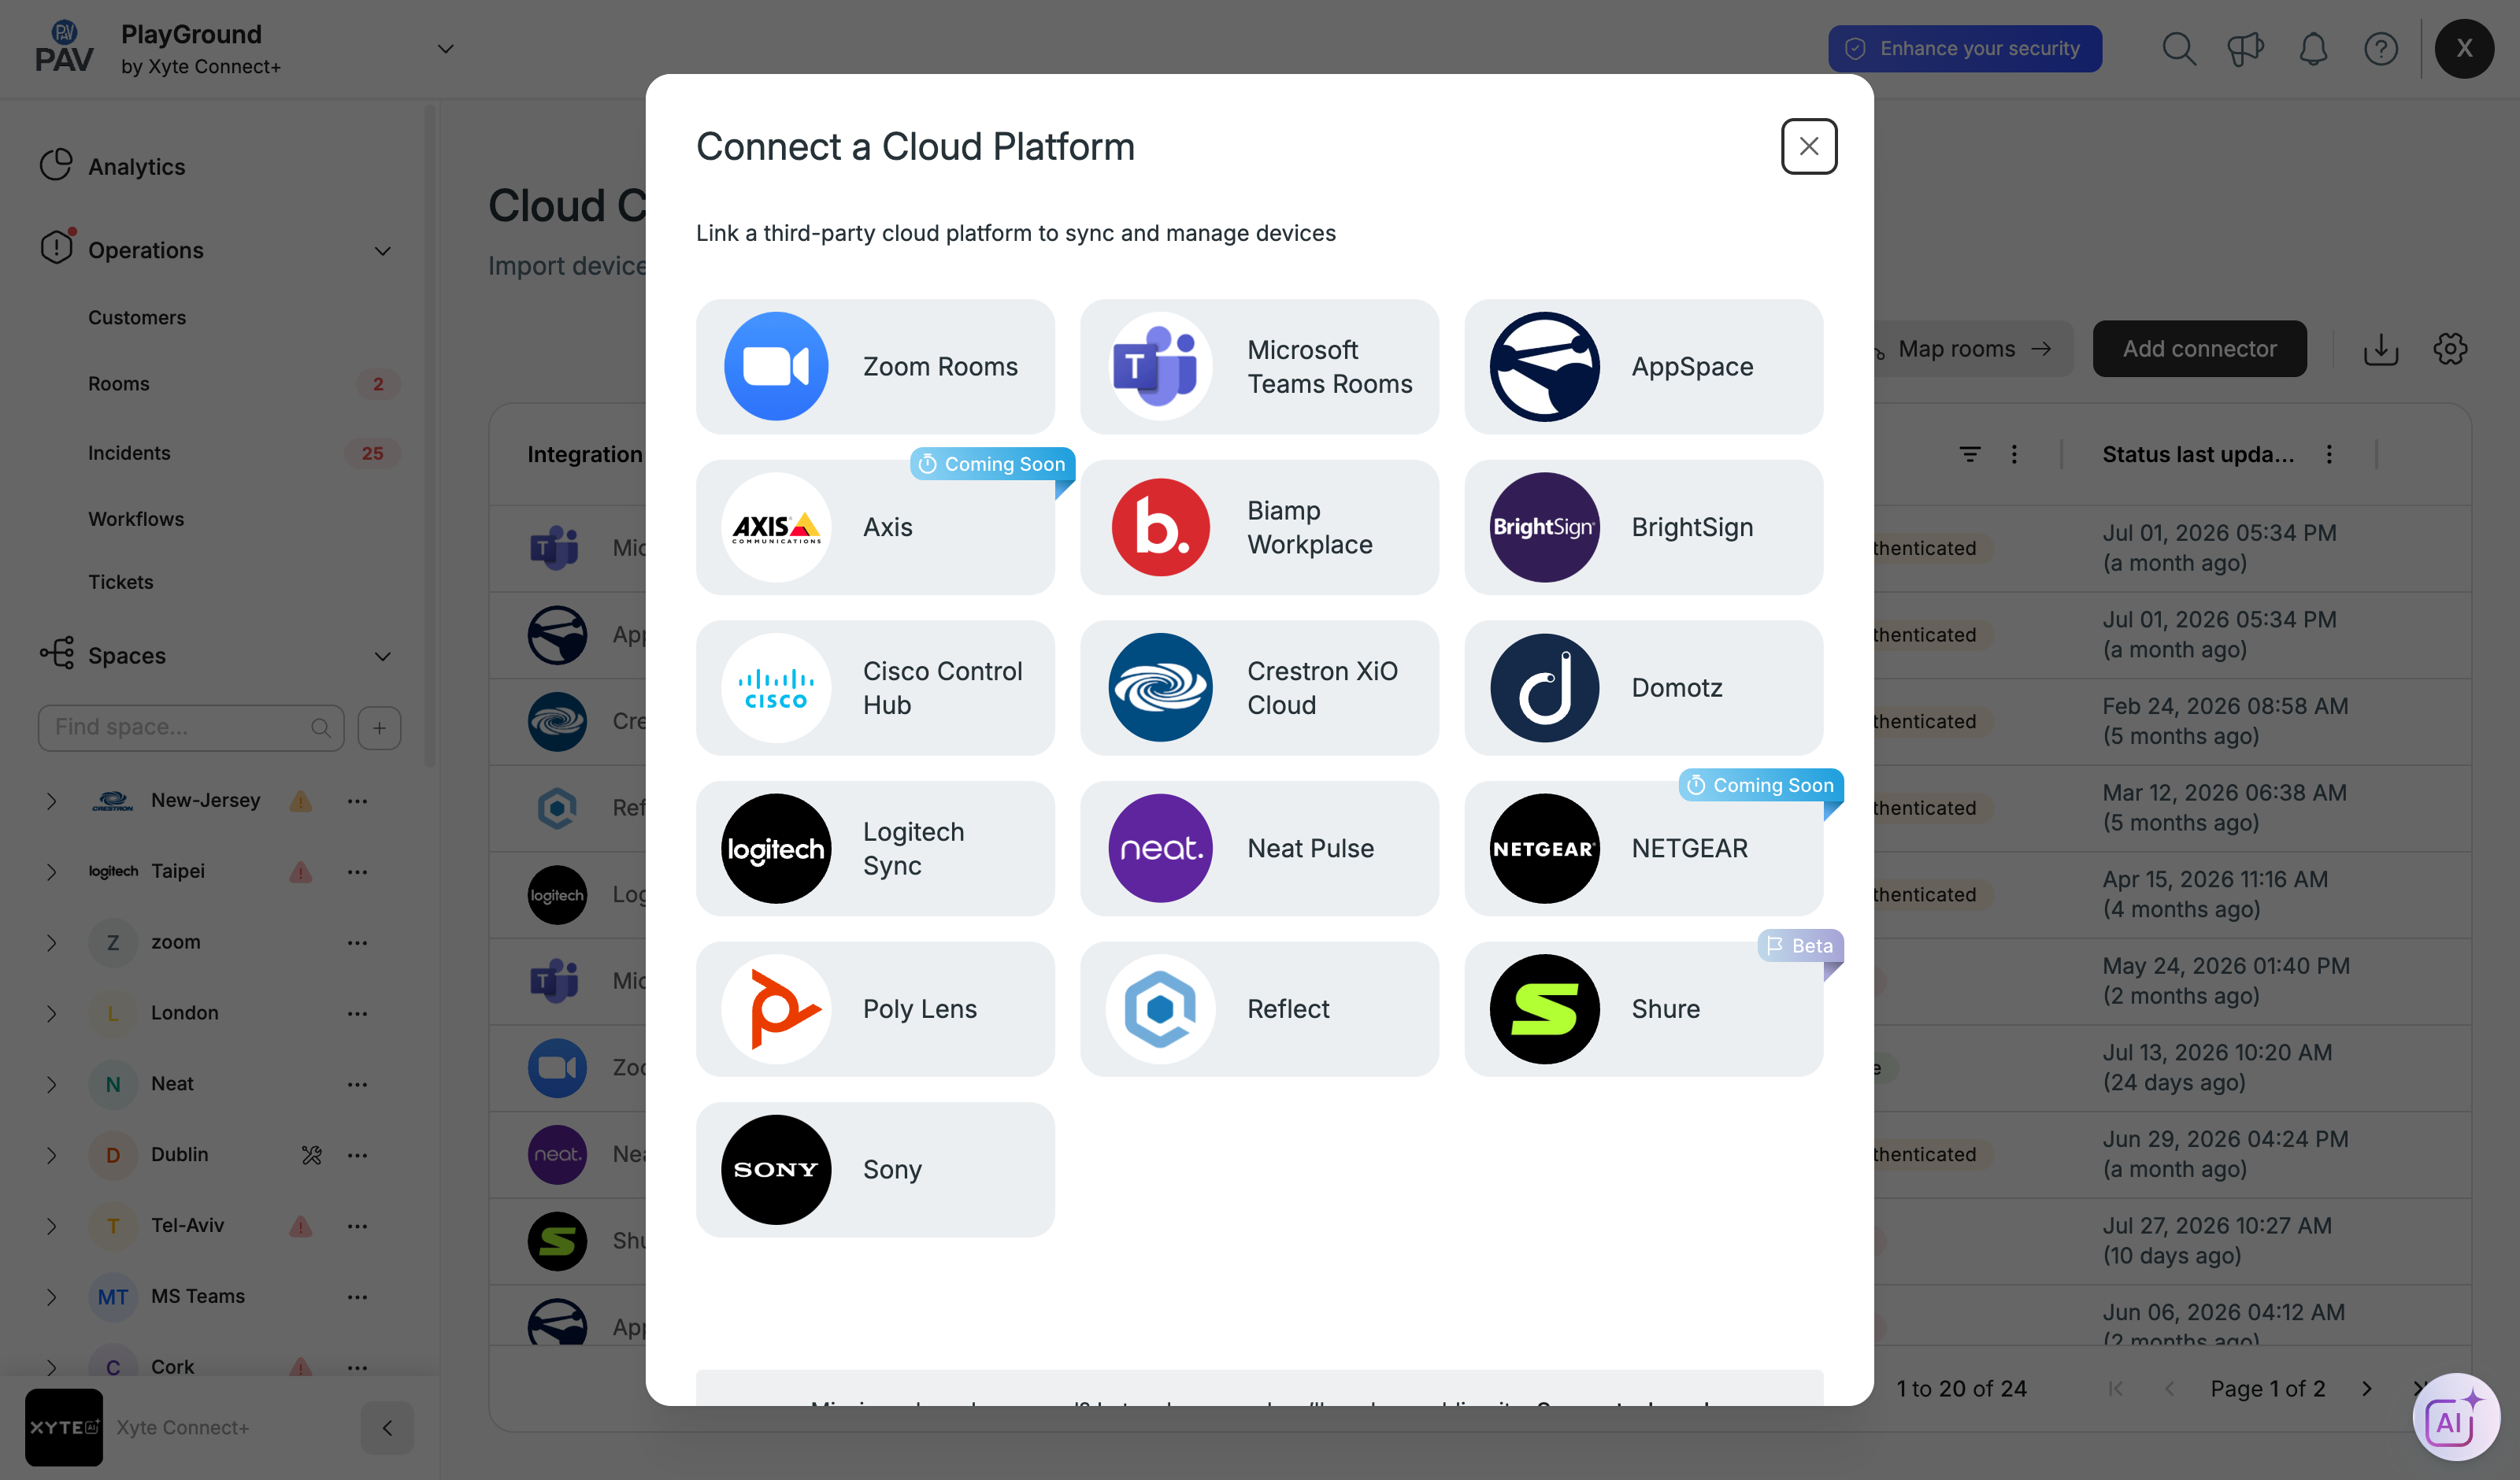
Task: Expand the Neat space
Action: (x=51, y=1085)
